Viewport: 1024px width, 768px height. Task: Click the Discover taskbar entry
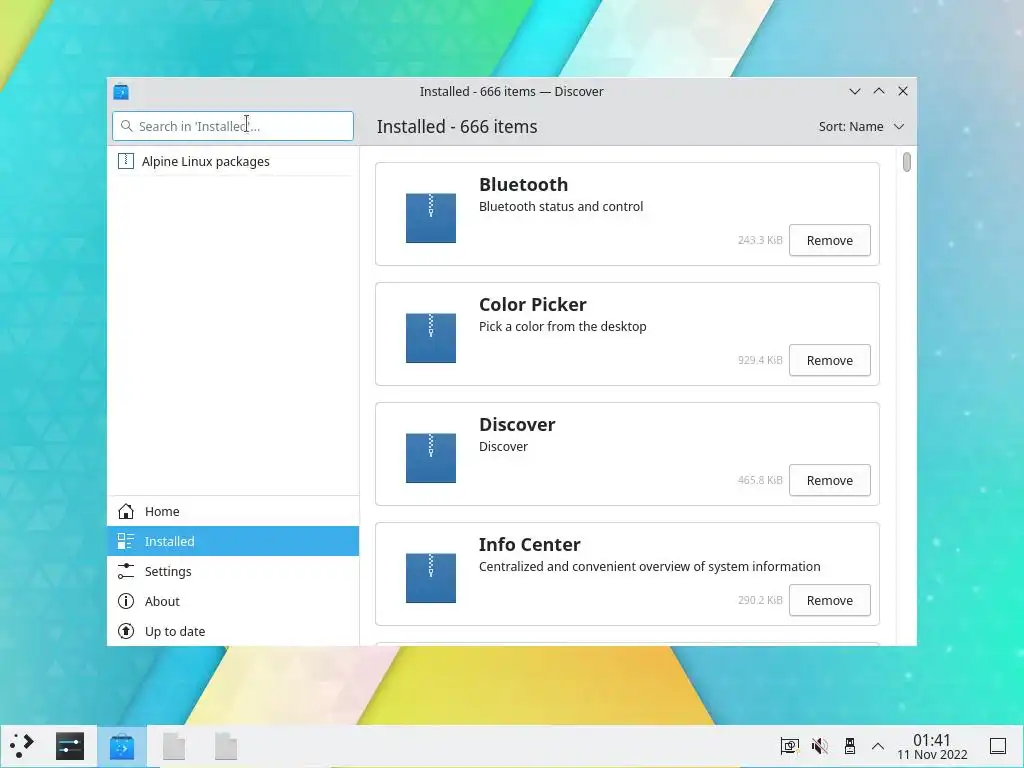[121, 746]
